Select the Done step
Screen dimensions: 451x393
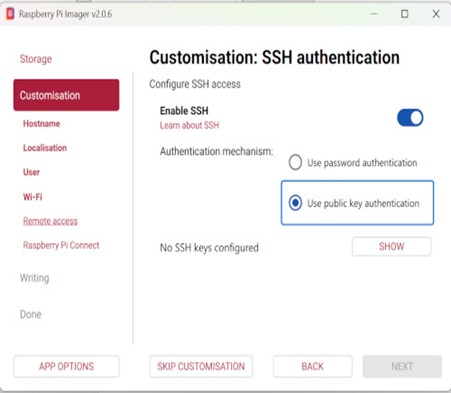point(31,314)
